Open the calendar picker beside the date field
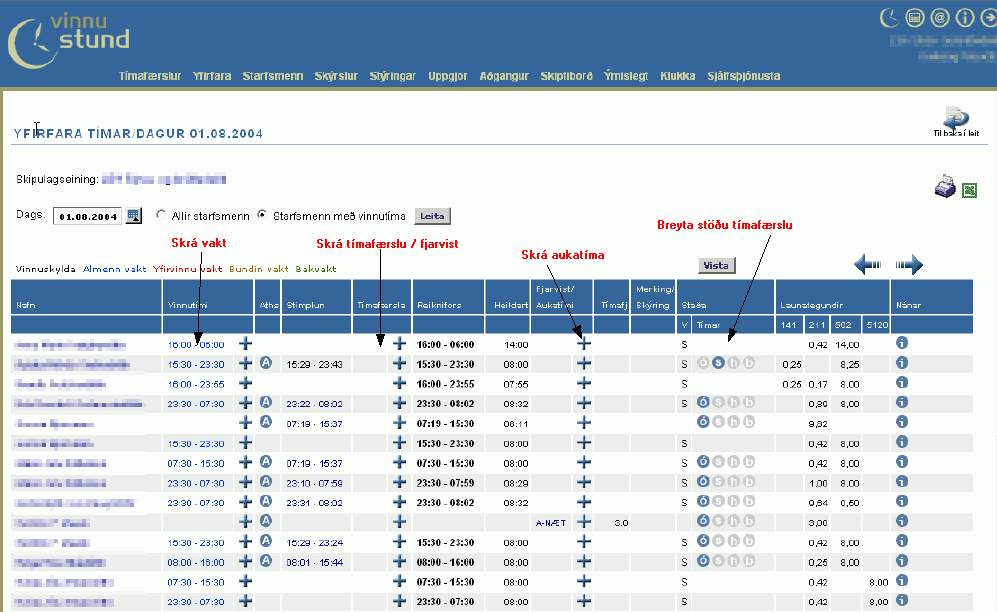The height and width of the screenshot is (612, 997). [x=134, y=215]
